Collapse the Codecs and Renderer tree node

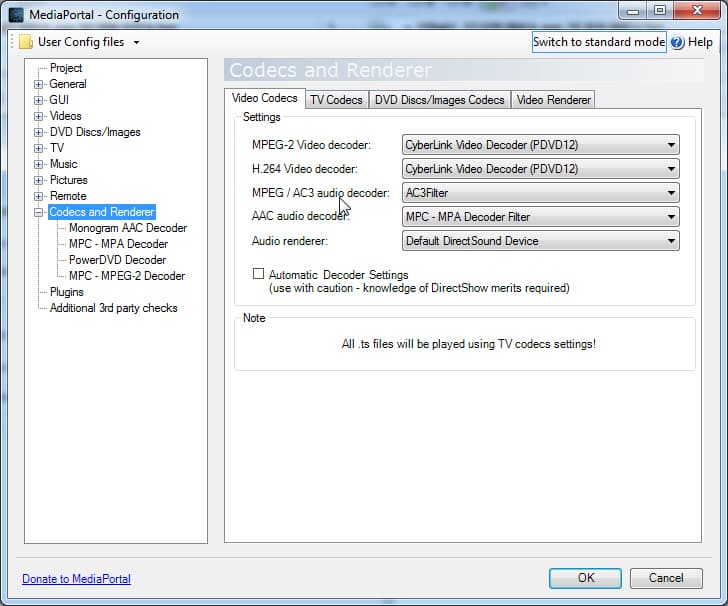click(39, 212)
